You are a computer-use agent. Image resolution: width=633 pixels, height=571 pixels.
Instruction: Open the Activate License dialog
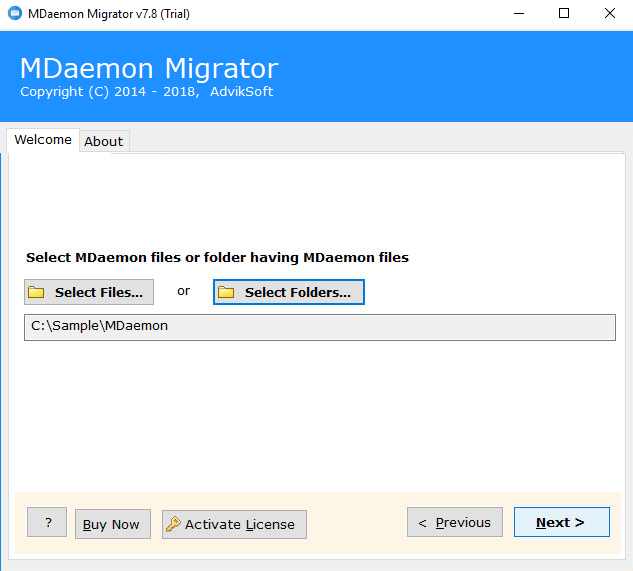point(234,524)
